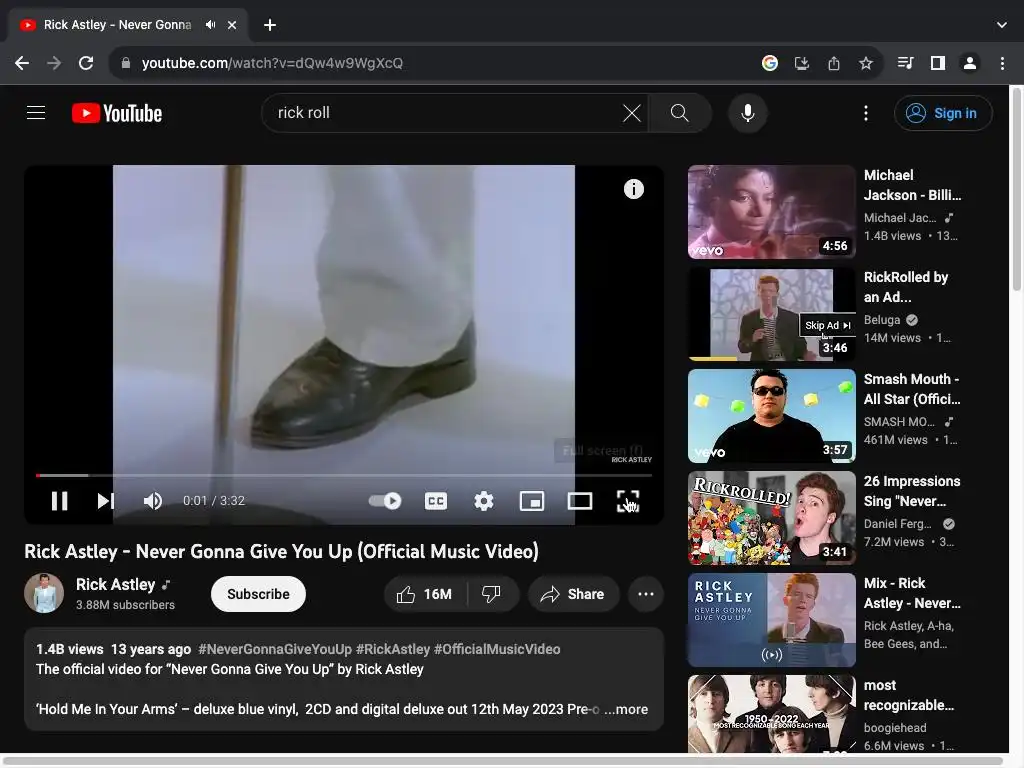The height and width of the screenshot is (768, 1024).
Task: Mute tab via speaker icon
Action: (x=210, y=25)
